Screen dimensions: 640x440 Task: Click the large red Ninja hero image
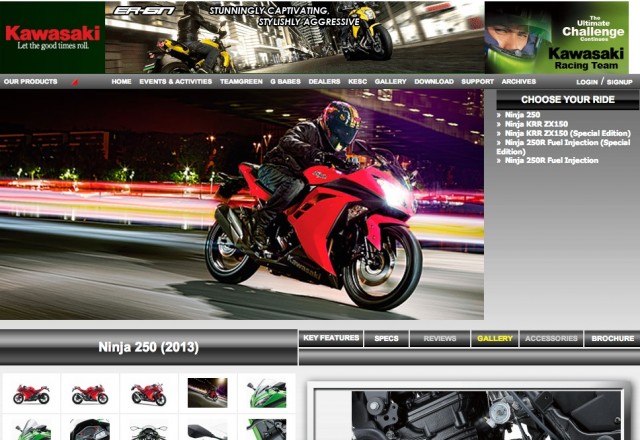tap(242, 204)
